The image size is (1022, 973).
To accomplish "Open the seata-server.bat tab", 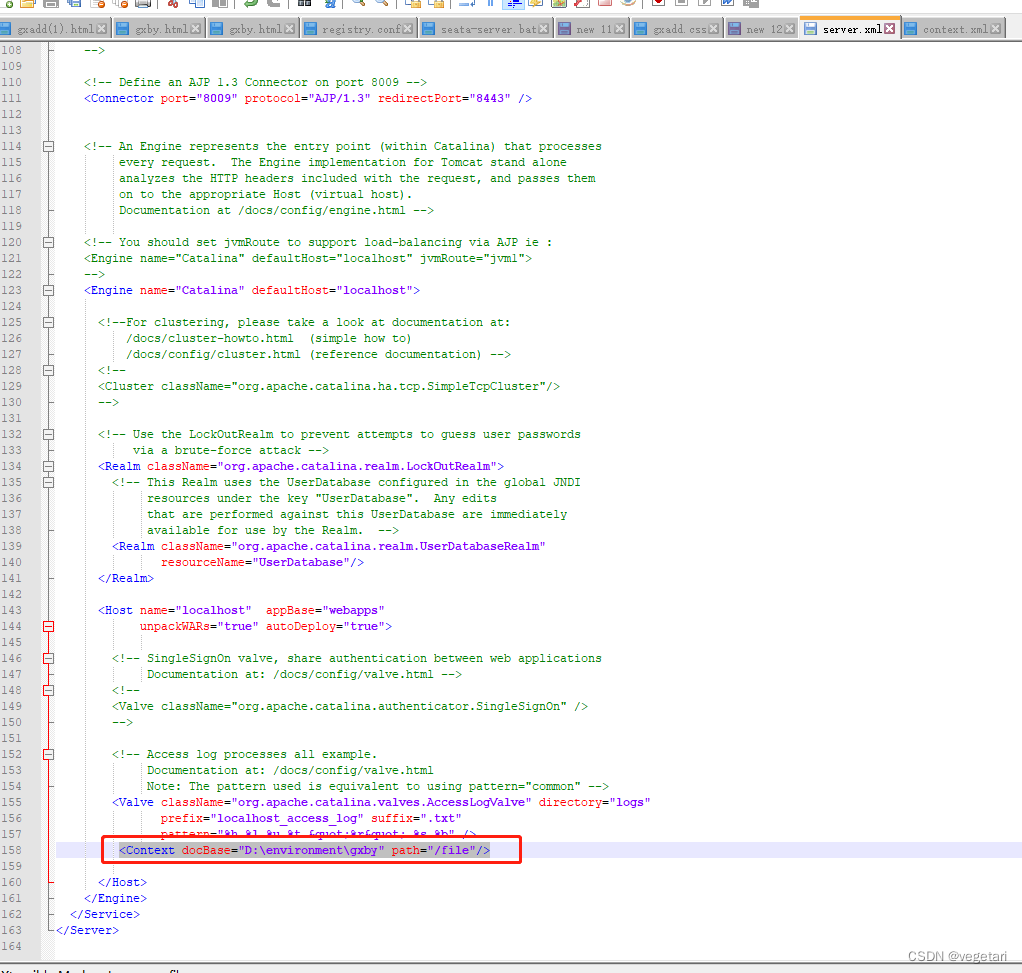I will (488, 29).
